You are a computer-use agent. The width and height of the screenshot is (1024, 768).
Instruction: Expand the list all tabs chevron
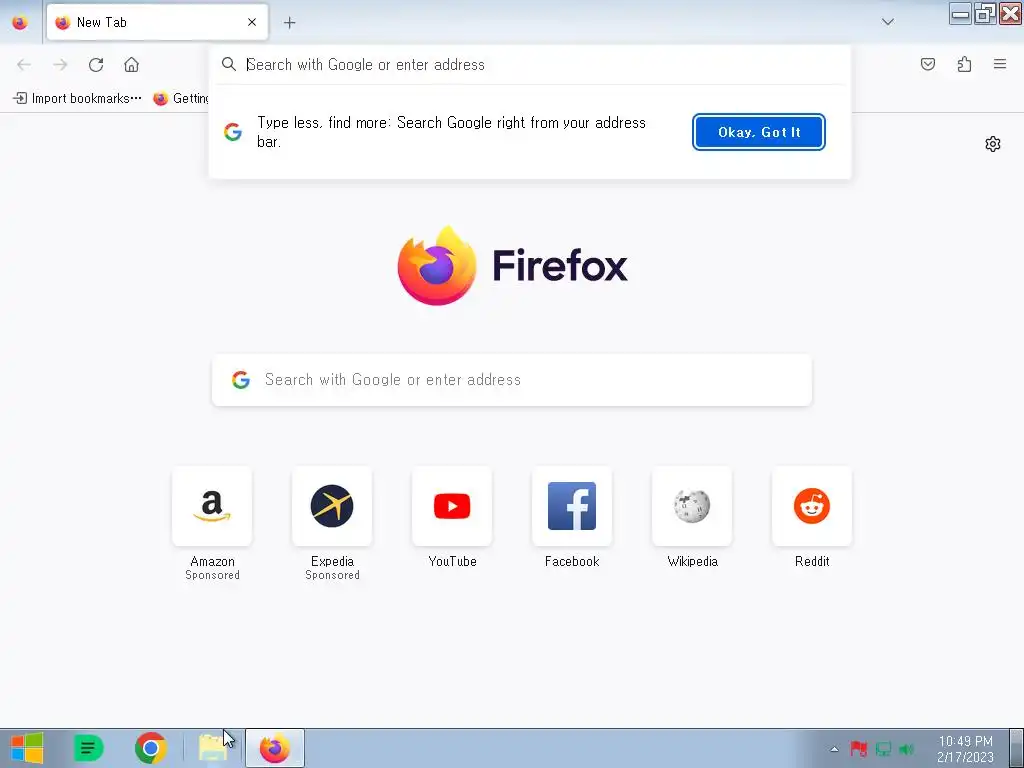coord(887,22)
